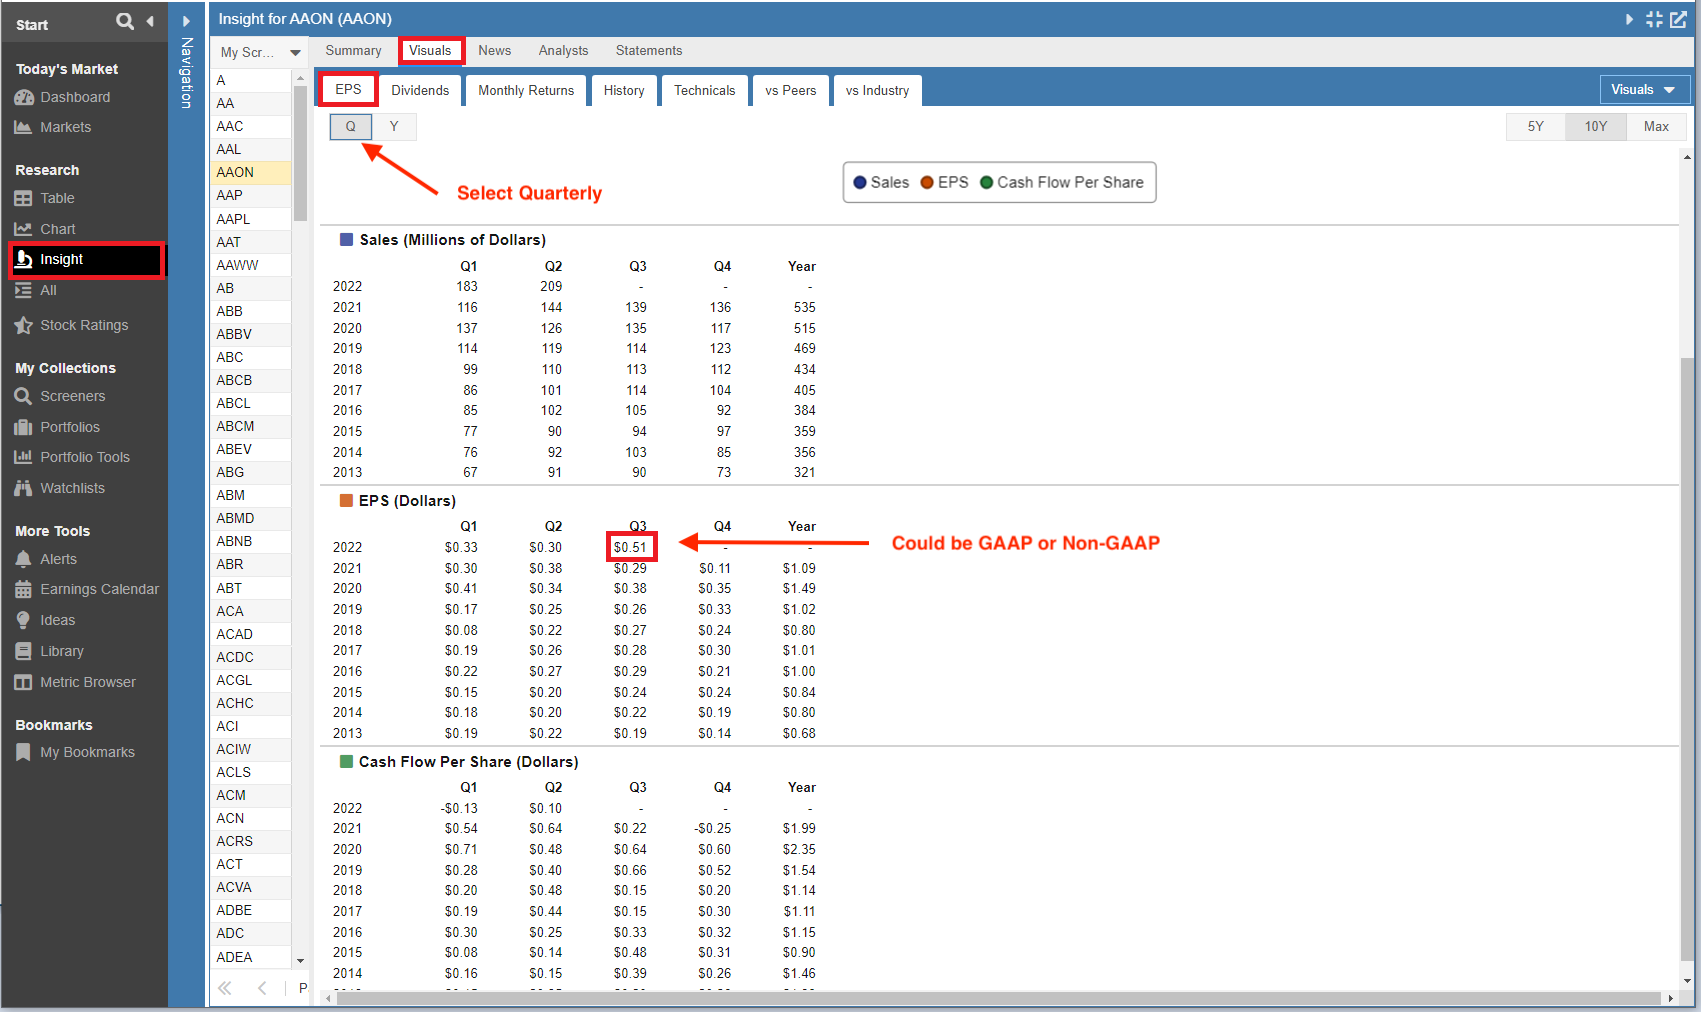Viewport: 1701px width, 1012px height.
Task: Select the vs Peers sub-tab
Action: click(x=790, y=91)
